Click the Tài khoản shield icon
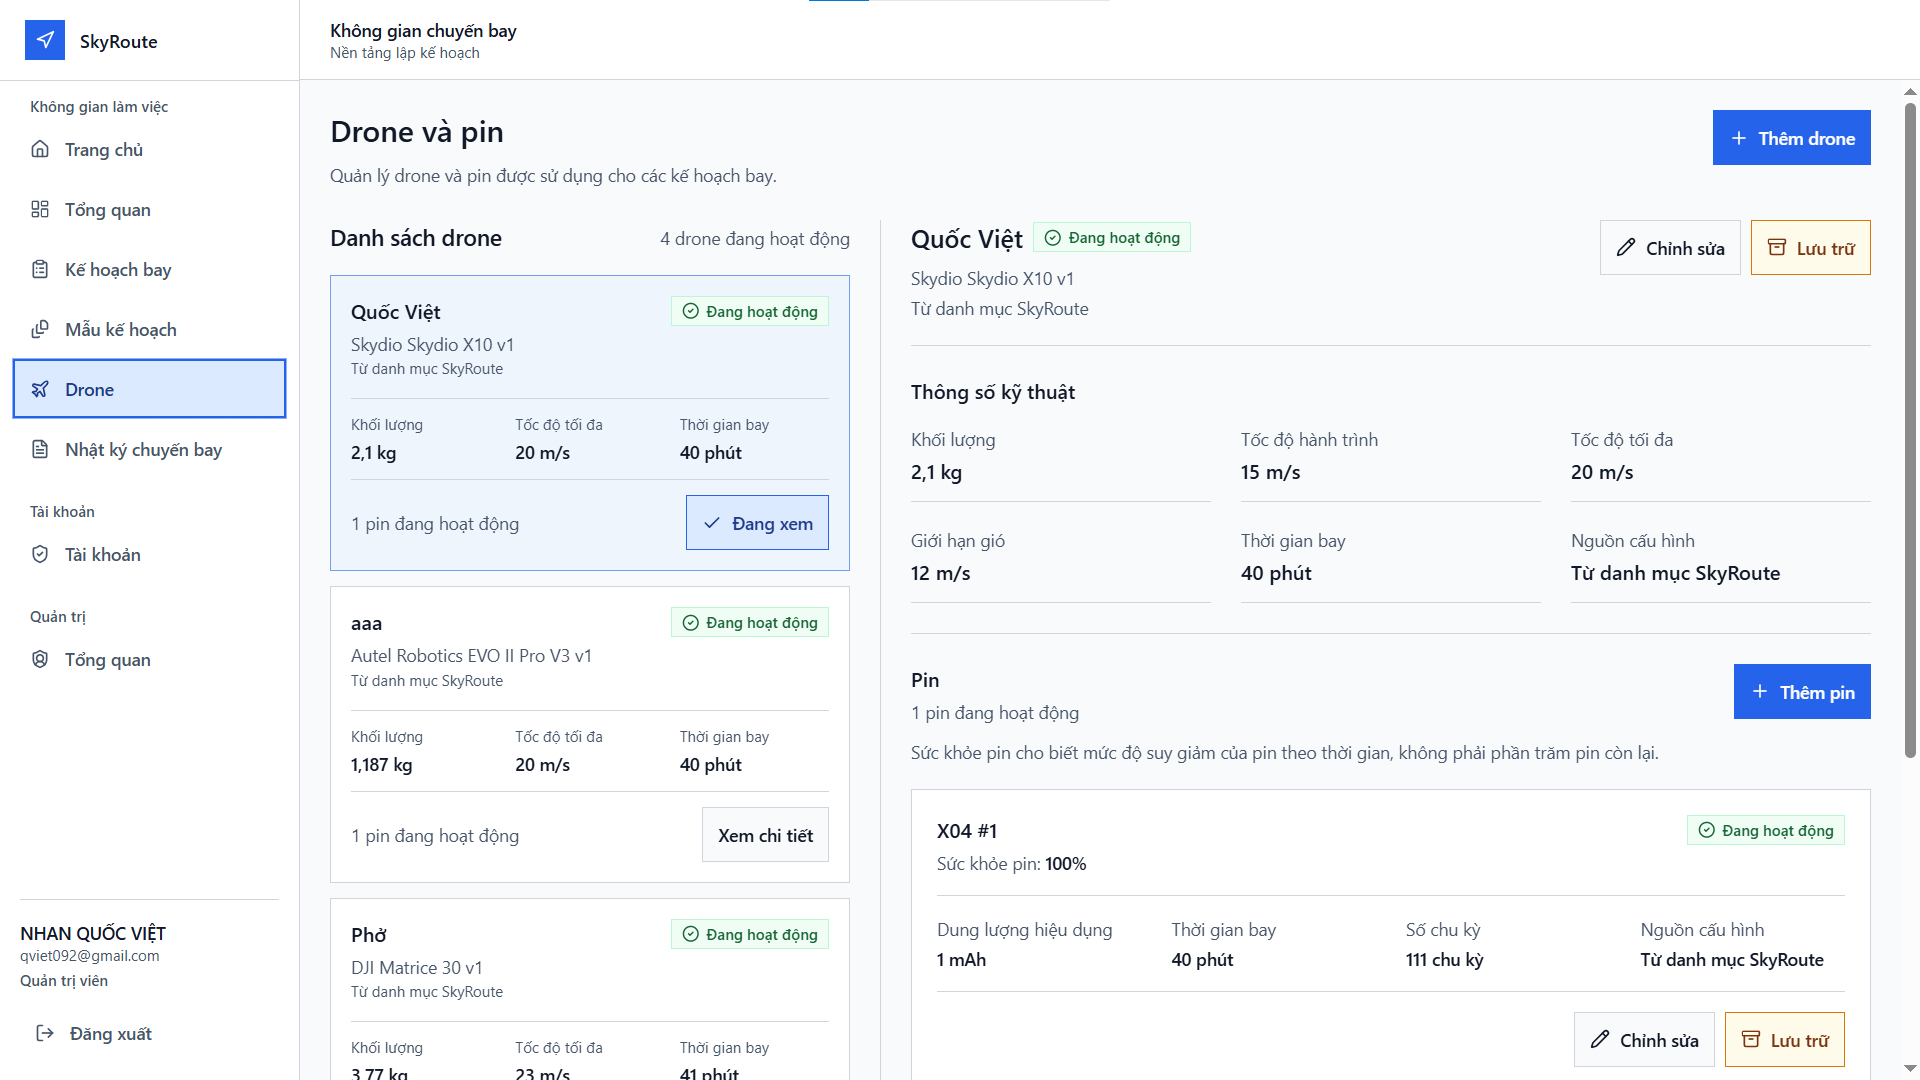Screen dimensions: 1920x1080 [40, 554]
